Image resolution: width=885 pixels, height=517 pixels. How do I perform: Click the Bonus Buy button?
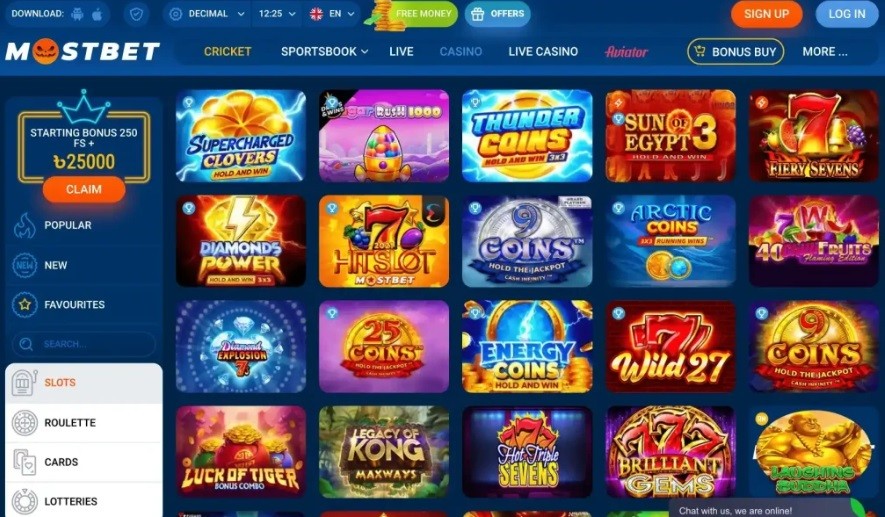(x=735, y=51)
